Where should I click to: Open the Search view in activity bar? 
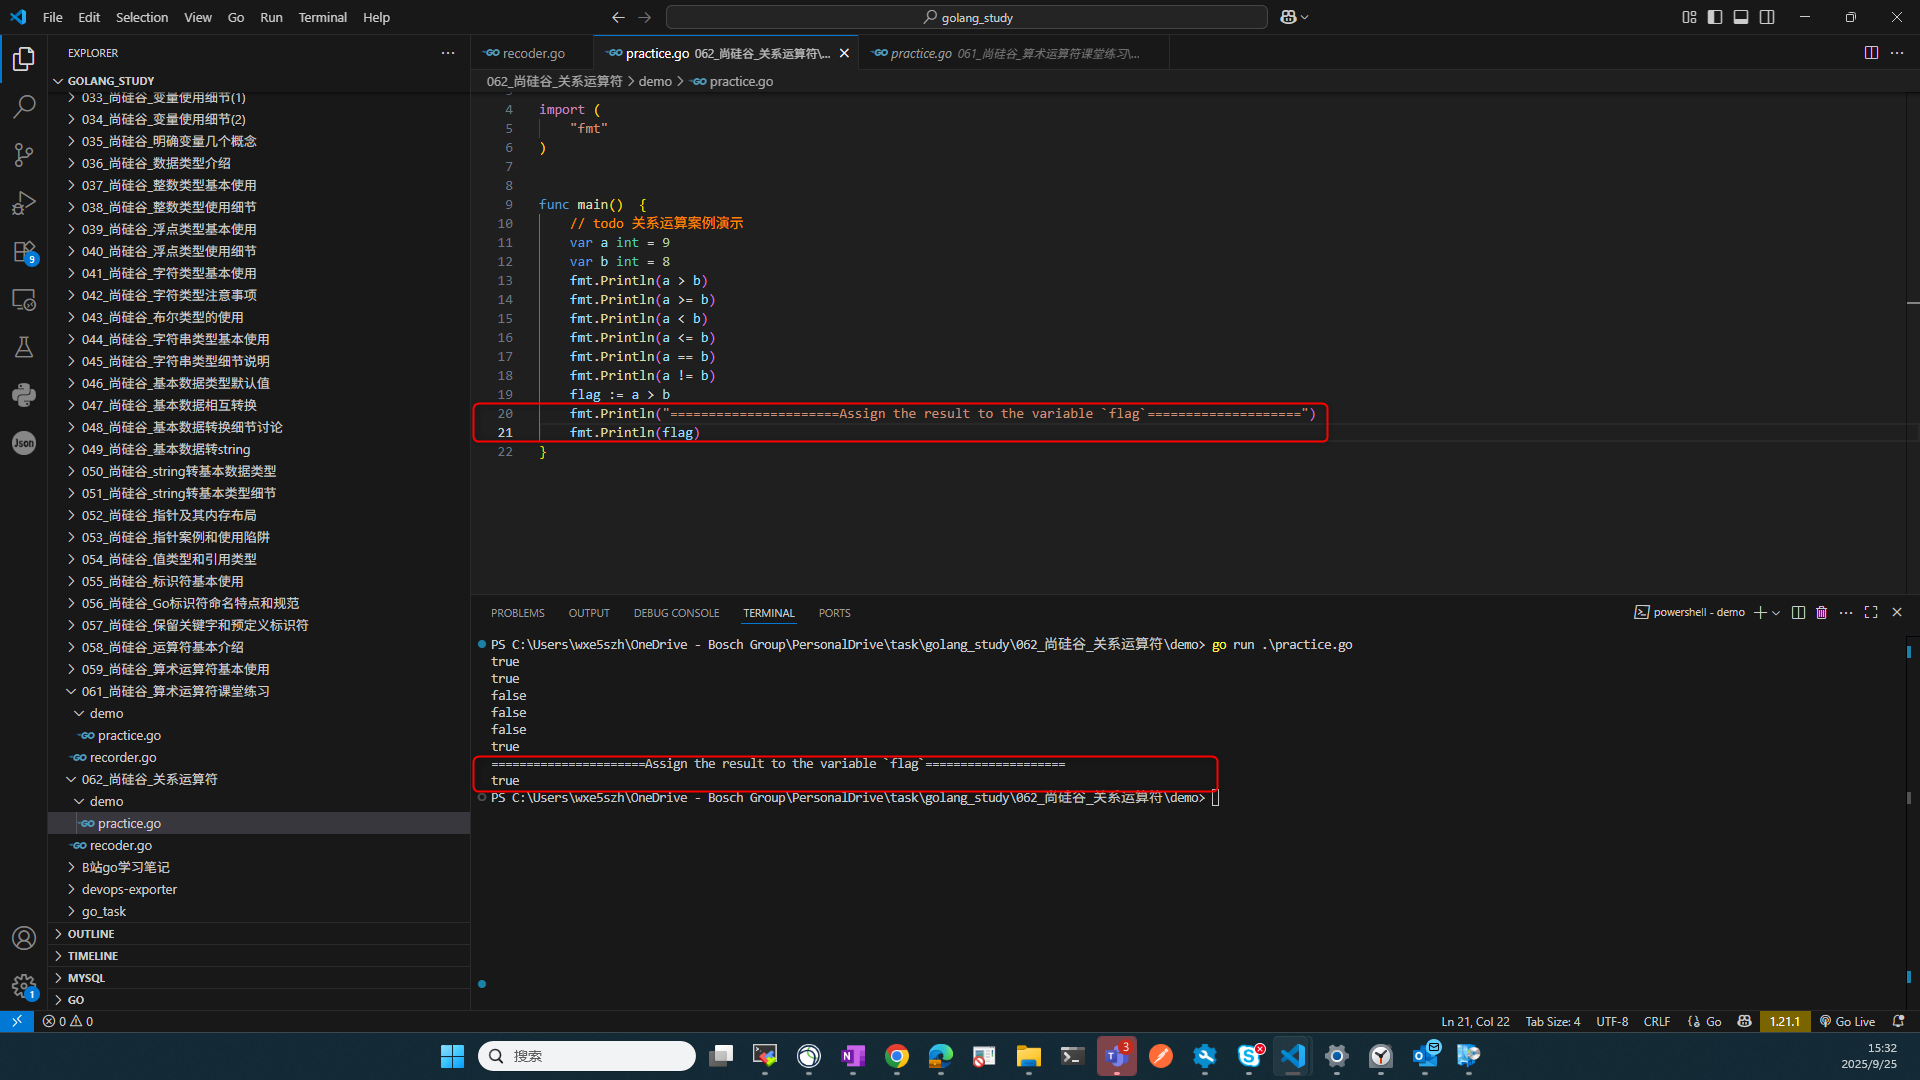click(x=24, y=106)
